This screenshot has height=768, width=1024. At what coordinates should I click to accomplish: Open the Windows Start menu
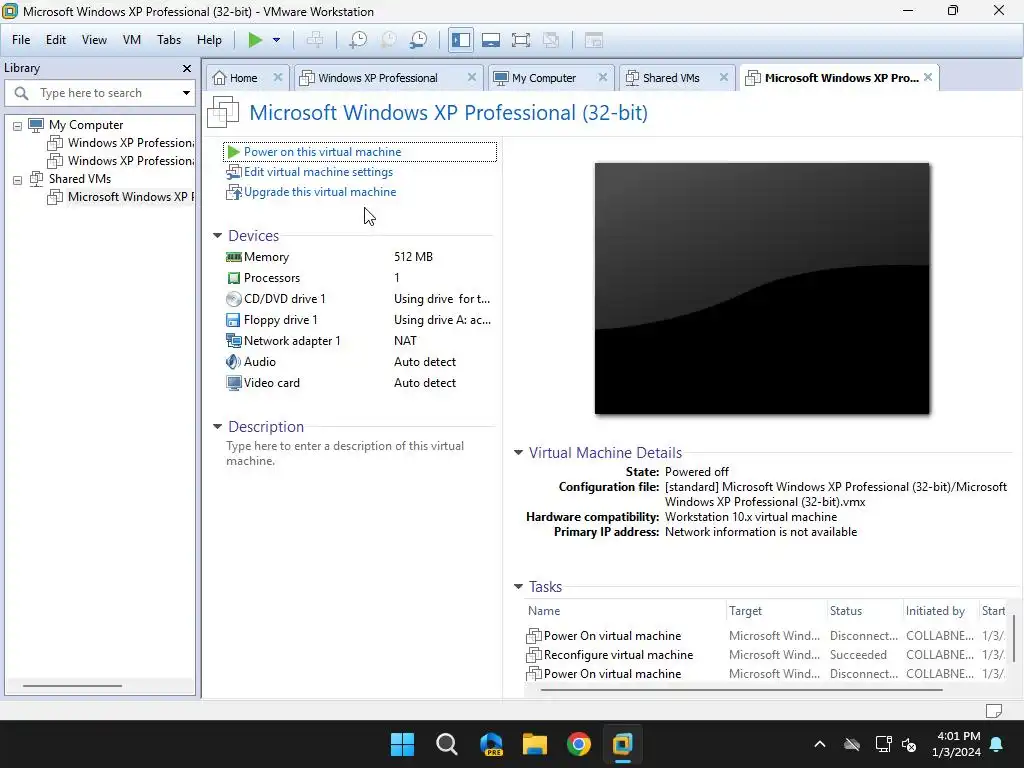click(402, 744)
